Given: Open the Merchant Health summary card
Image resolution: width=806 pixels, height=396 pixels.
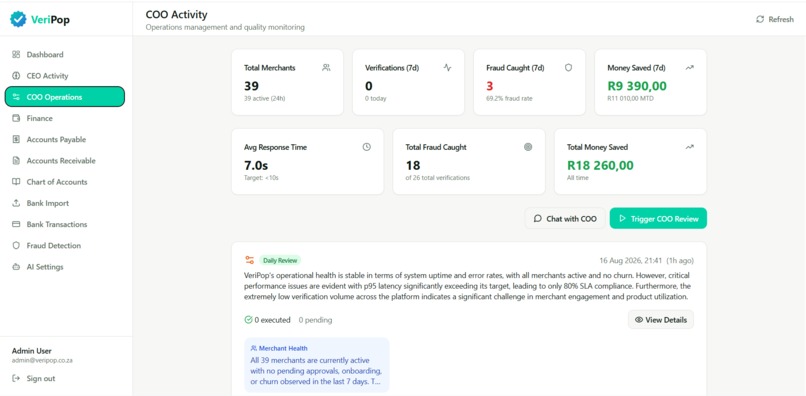Looking at the screenshot, I should click(x=317, y=365).
